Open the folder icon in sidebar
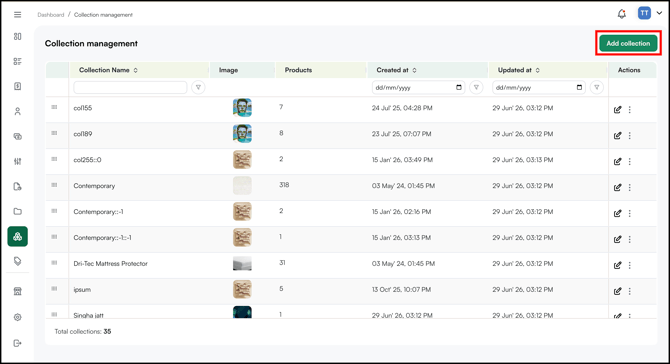 18,211
